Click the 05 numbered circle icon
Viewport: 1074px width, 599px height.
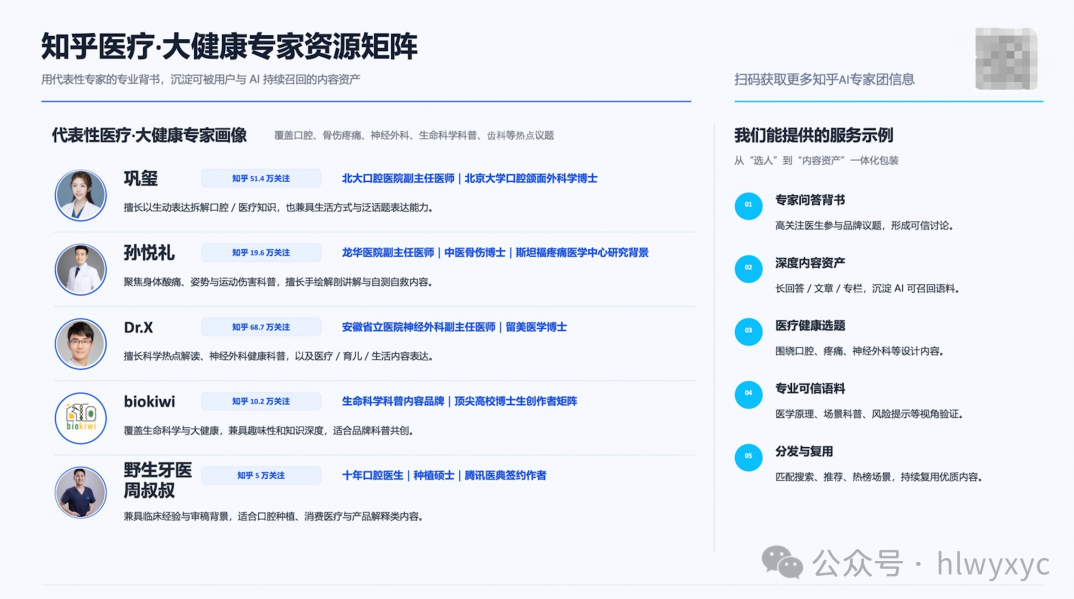coord(749,457)
